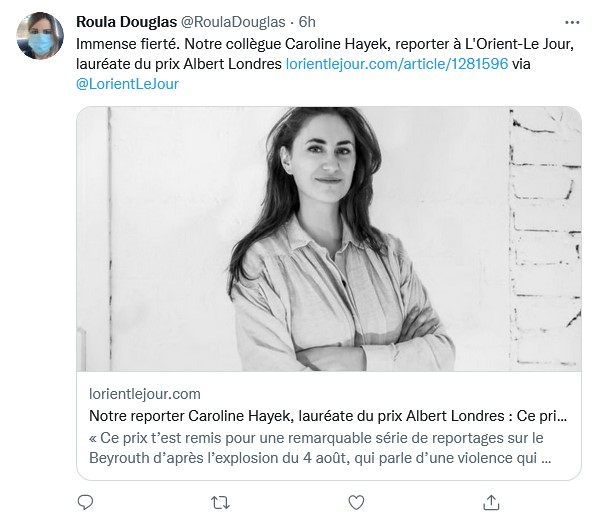Click the phrase lauréate du prix Albert Londres in the tweet
This screenshot has height=524, width=598.
pos(179,64)
